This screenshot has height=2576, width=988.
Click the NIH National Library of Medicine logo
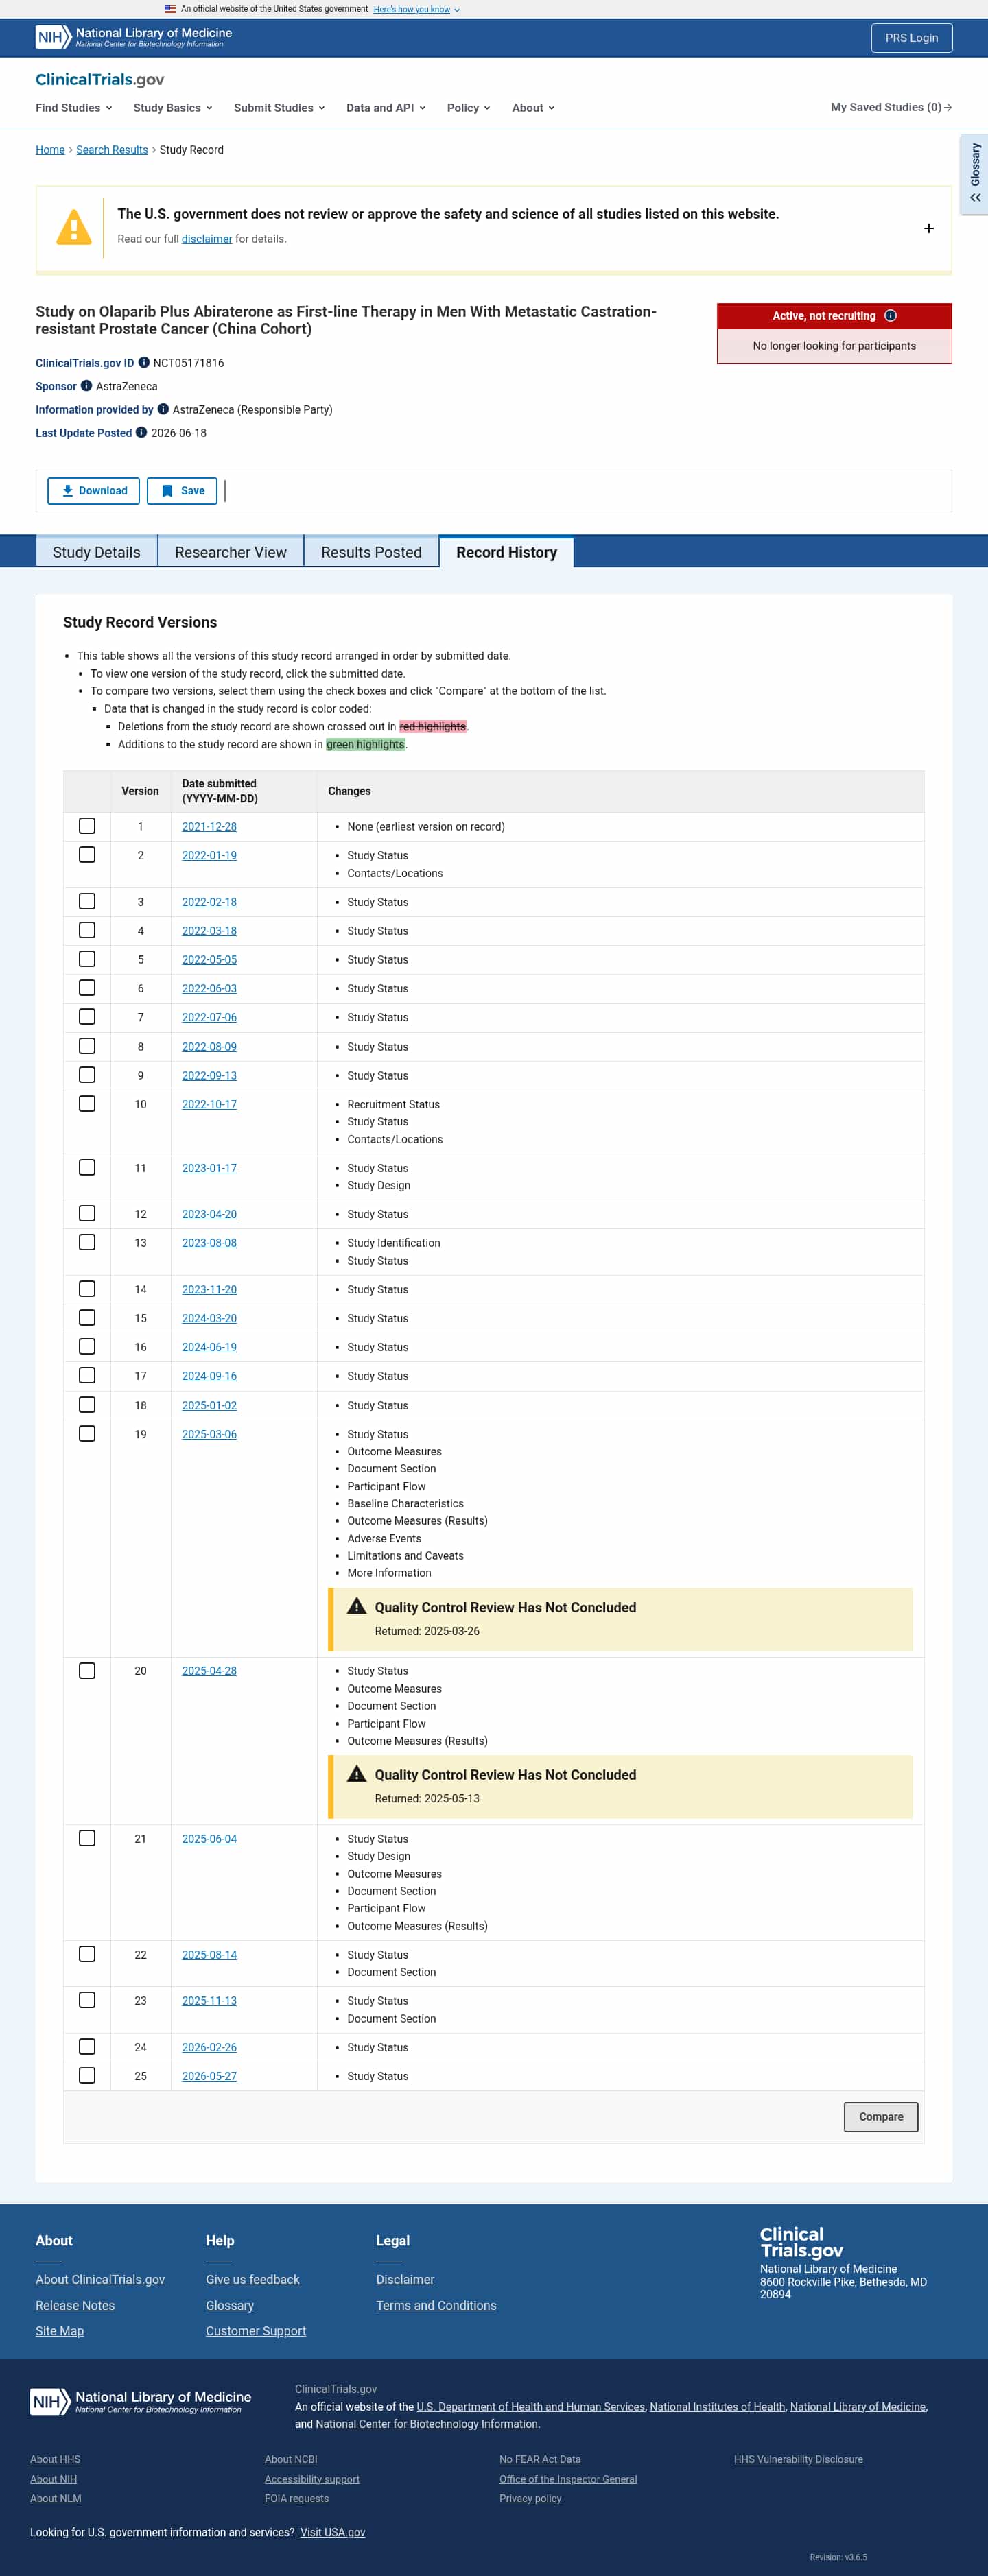pyautogui.click(x=134, y=37)
